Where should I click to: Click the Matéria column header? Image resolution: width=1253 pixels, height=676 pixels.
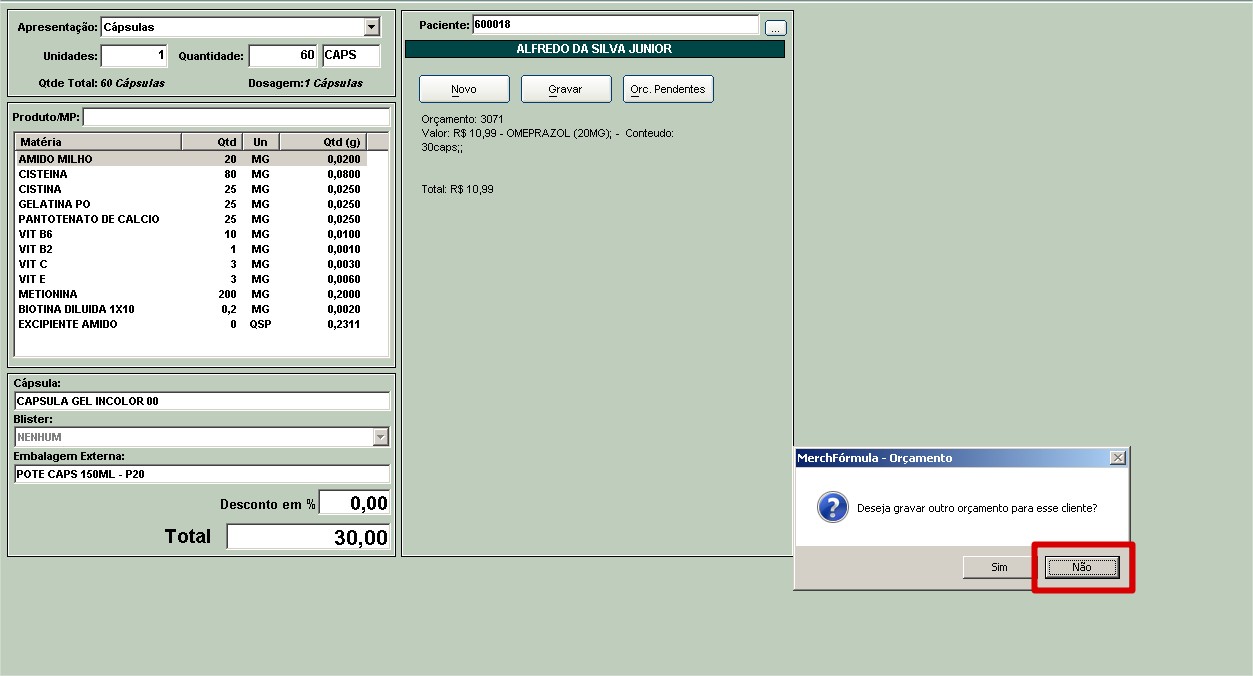tap(97, 142)
